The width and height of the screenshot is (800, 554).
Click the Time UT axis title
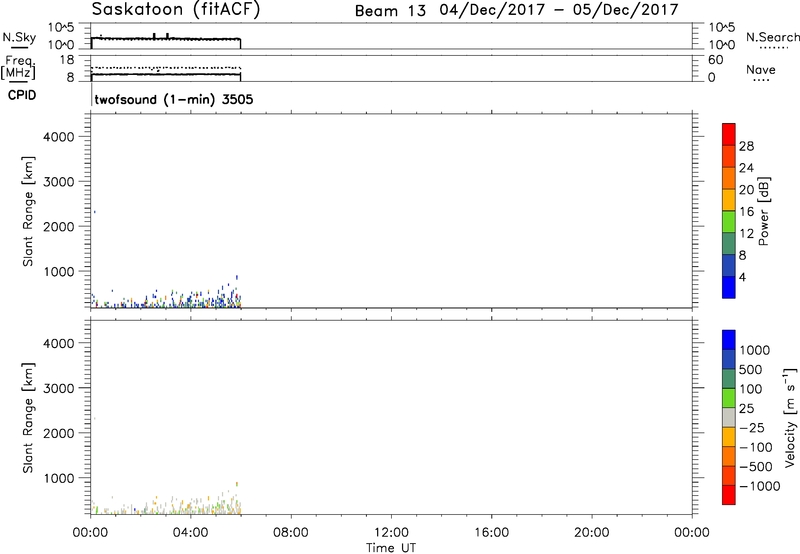click(391, 548)
